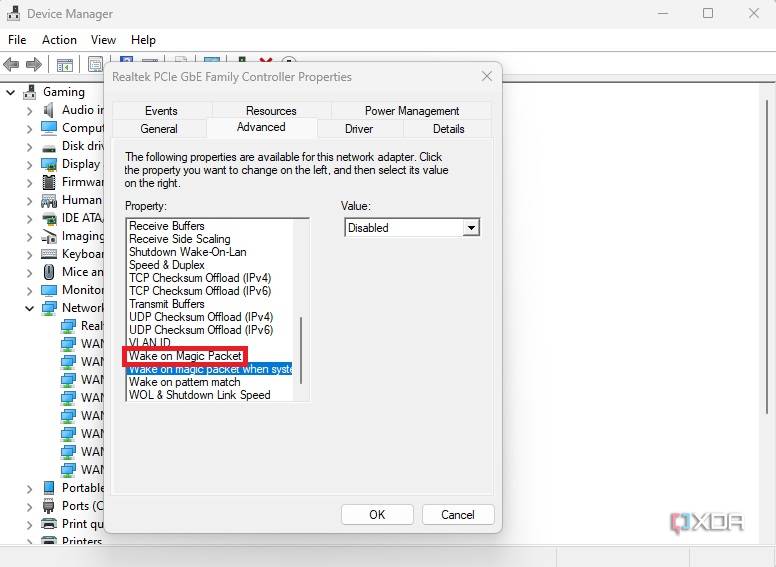Image resolution: width=776 pixels, height=567 pixels.
Task: Click the Print queues printer icon
Action: tap(49, 523)
